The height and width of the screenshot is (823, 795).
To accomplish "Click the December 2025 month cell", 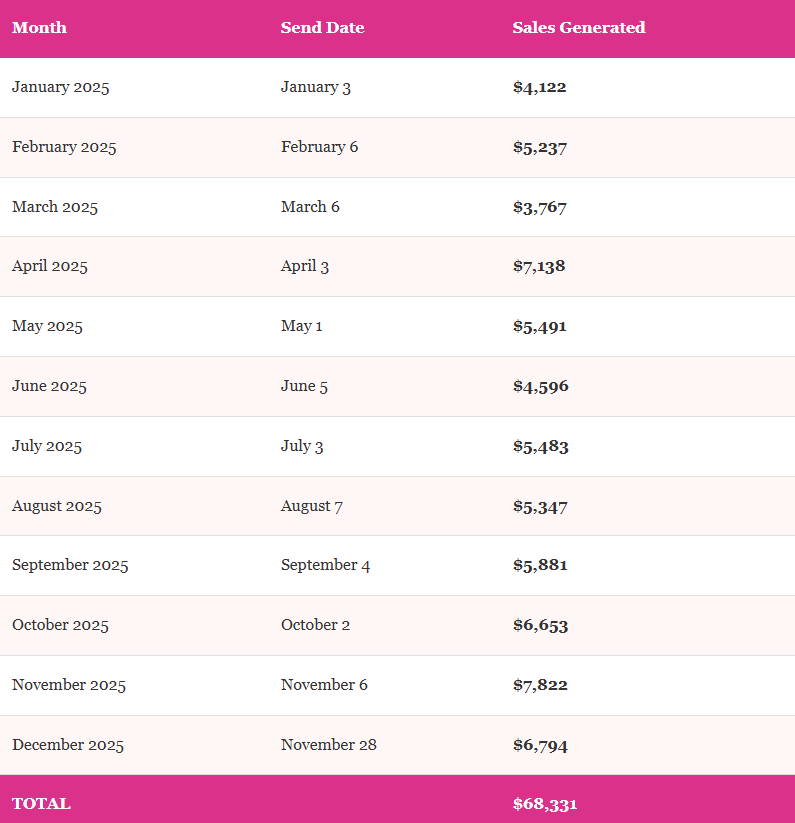I will (x=68, y=745).
